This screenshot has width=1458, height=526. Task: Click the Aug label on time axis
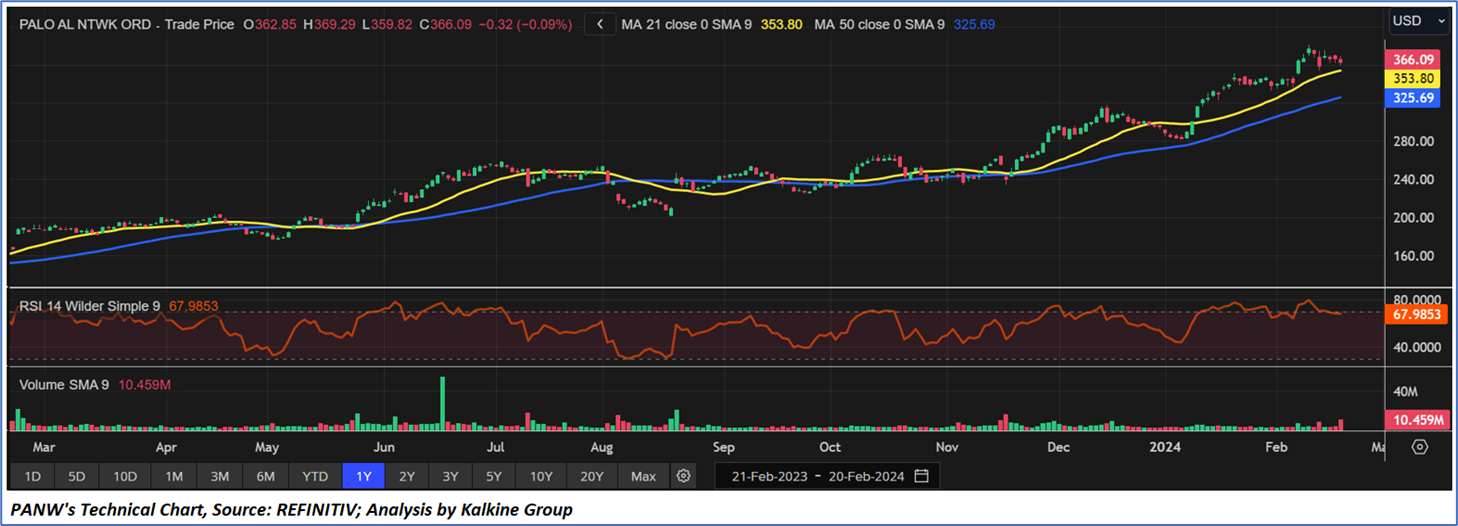click(x=602, y=447)
